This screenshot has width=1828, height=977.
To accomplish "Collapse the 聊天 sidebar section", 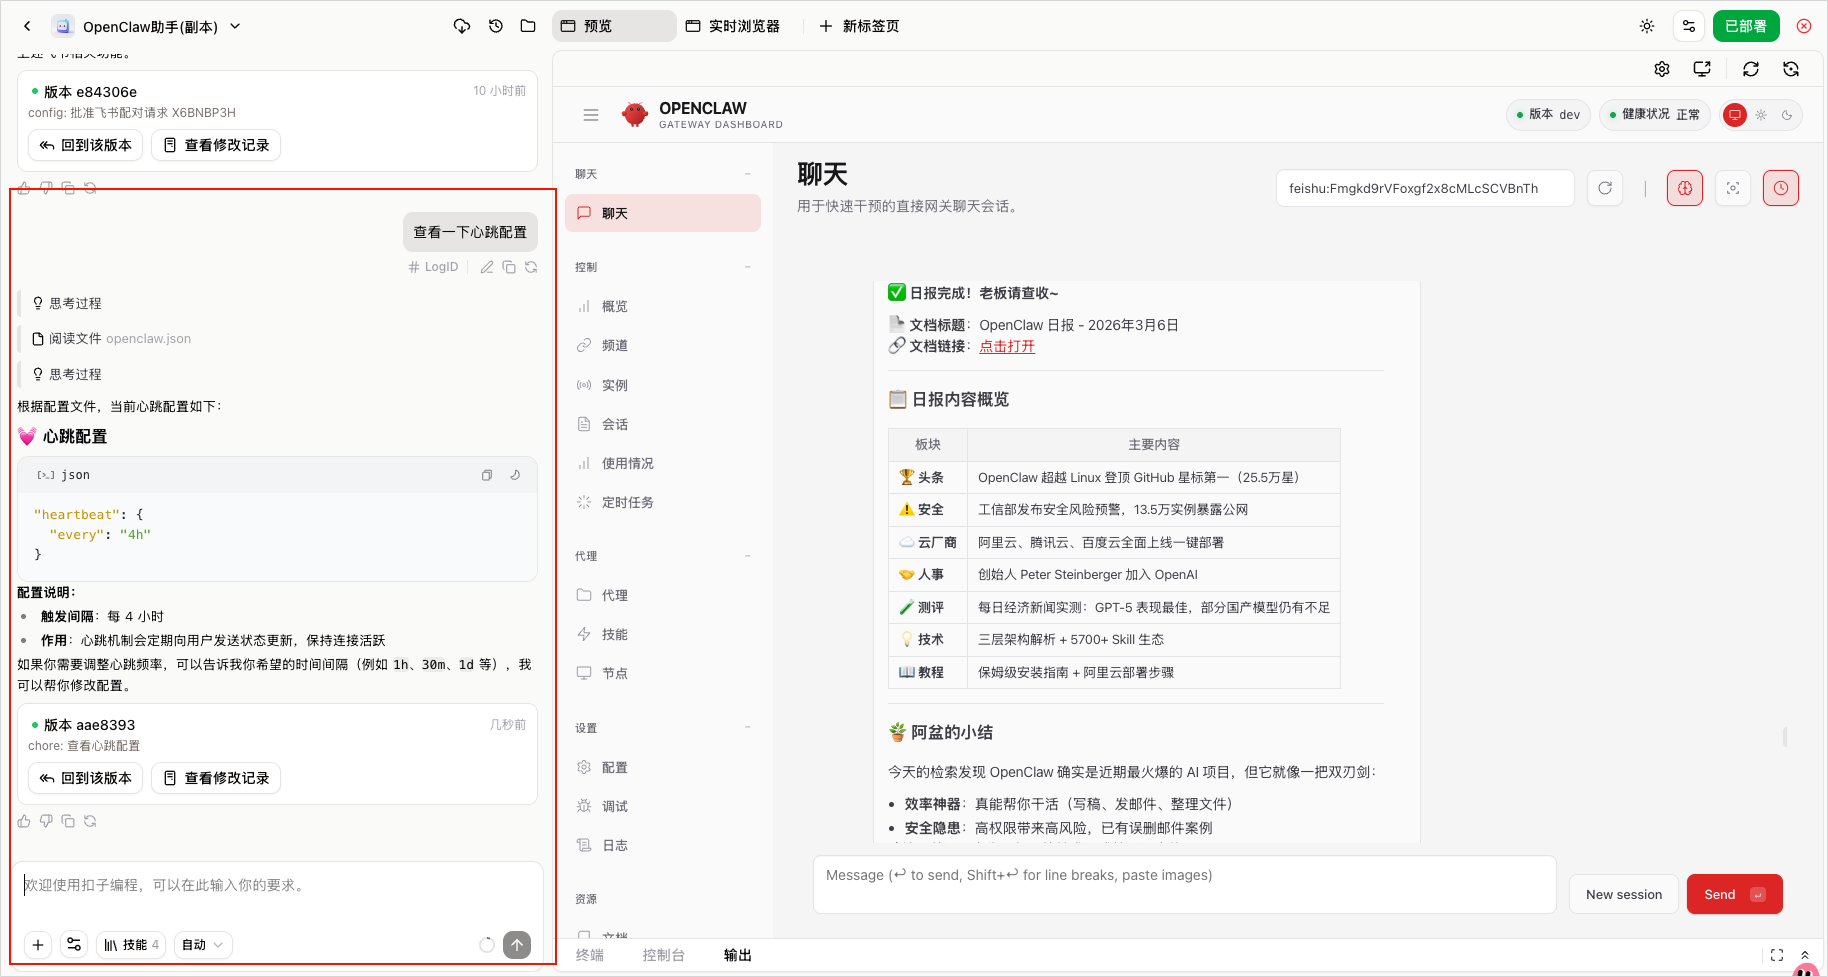I will point(747,174).
